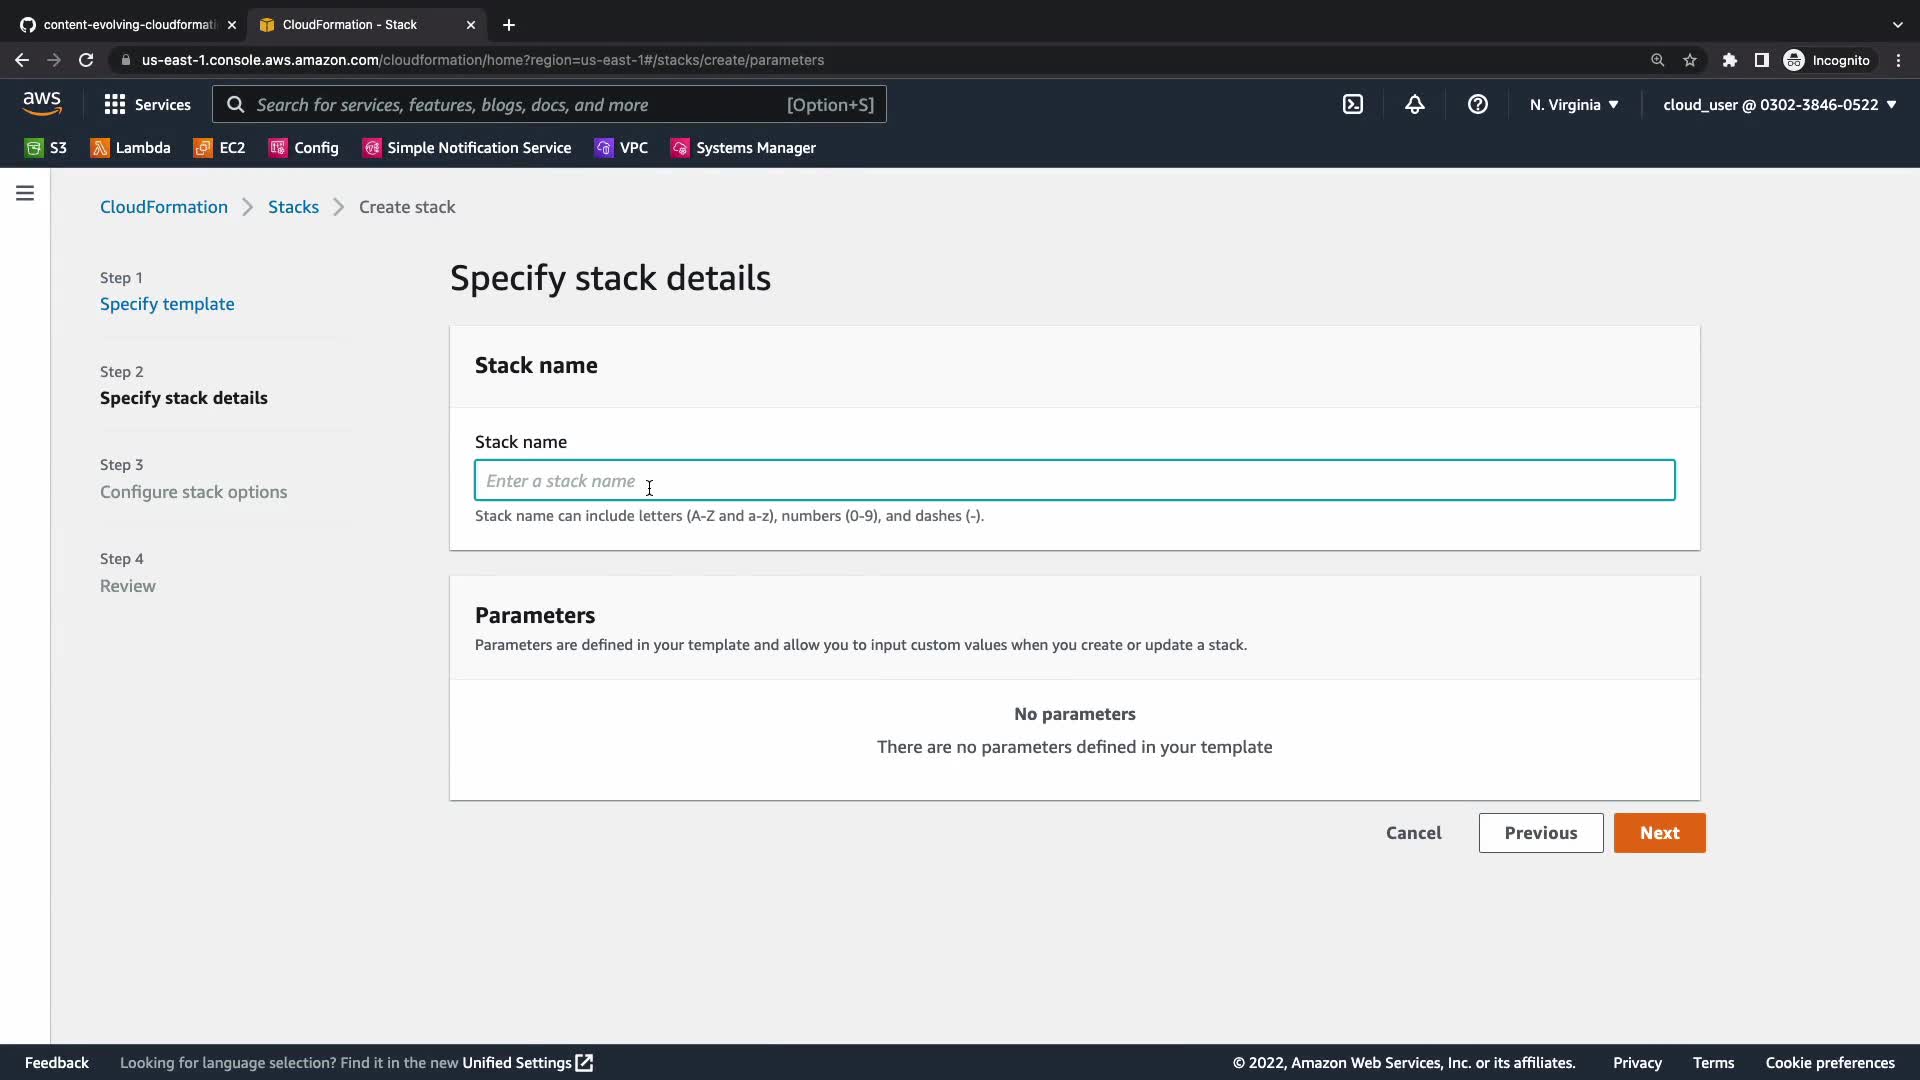Focus the Stack name input field
The image size is (1920, 1080).
coord(1074,481)
